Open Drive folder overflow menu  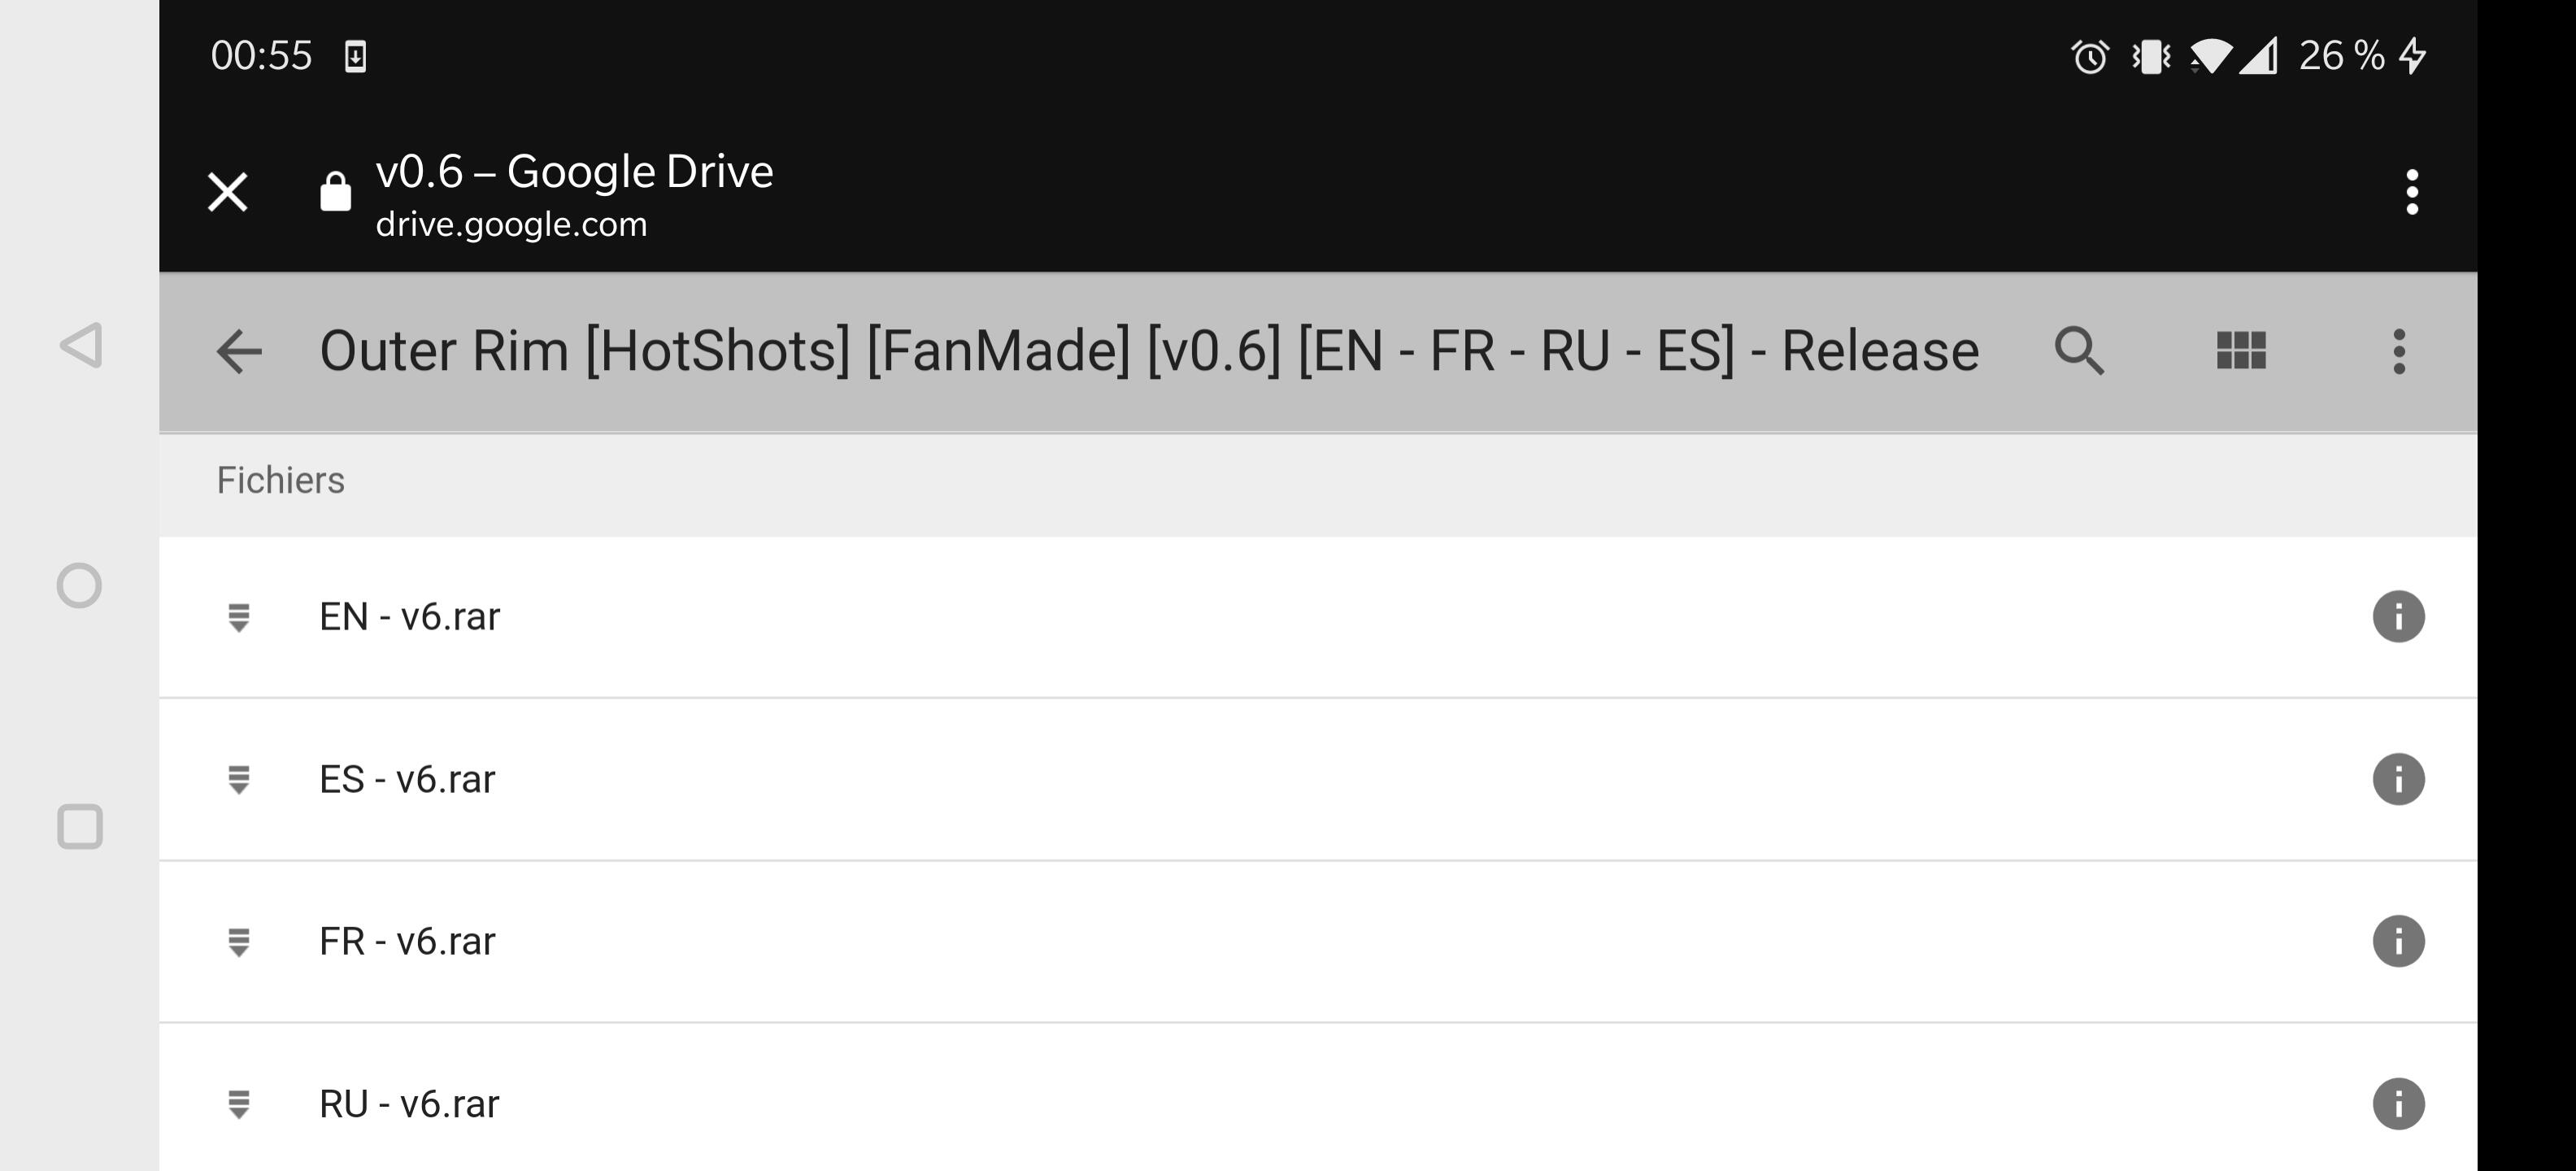pos(2399,351)
